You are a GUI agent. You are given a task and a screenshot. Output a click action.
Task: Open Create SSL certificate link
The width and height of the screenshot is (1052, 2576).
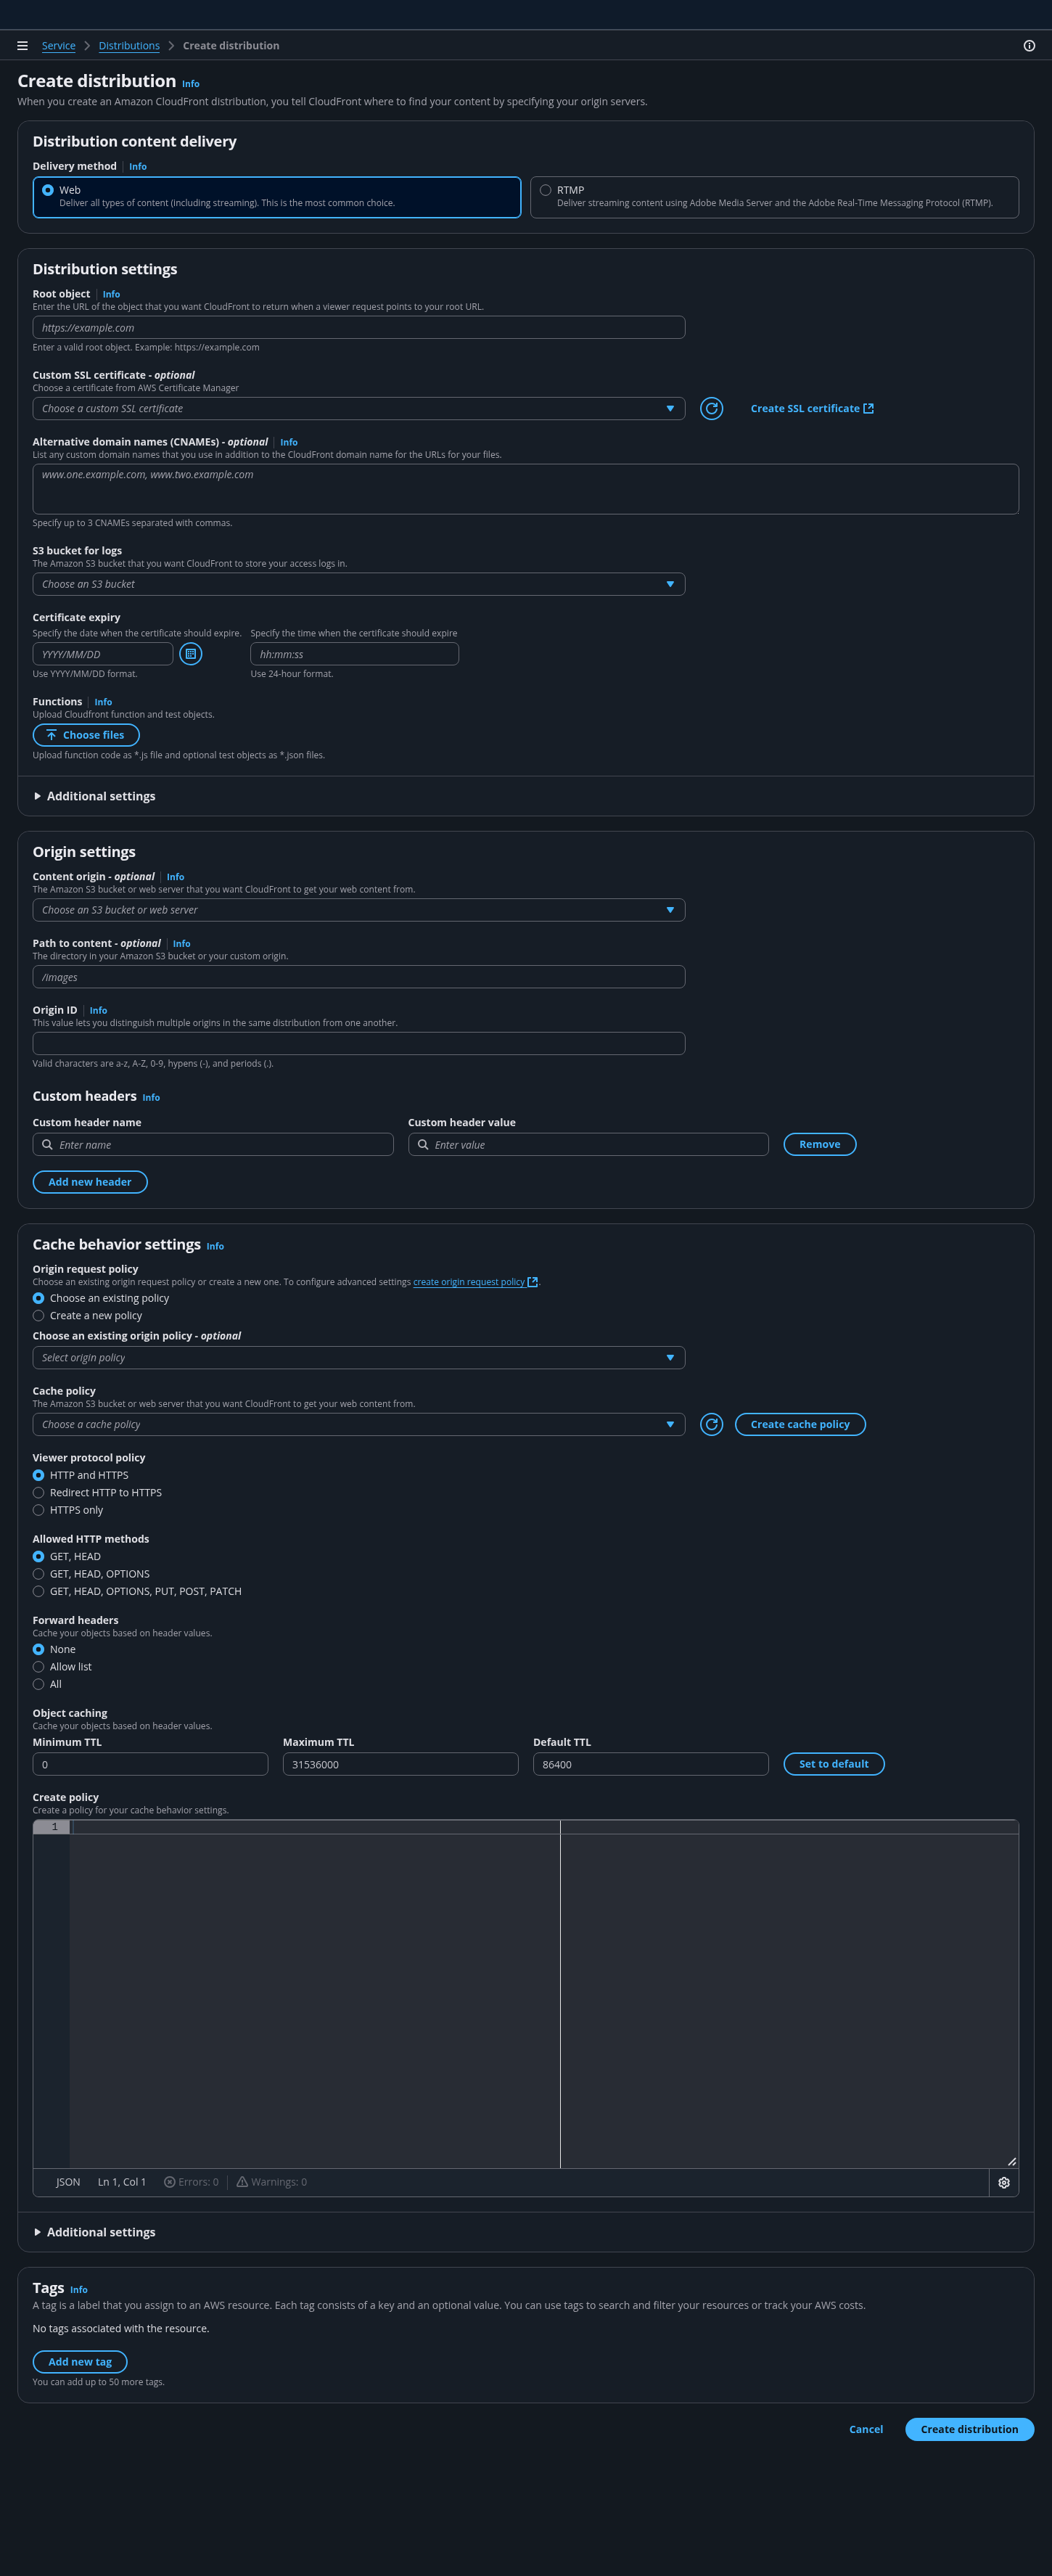[x=811, y=408]
